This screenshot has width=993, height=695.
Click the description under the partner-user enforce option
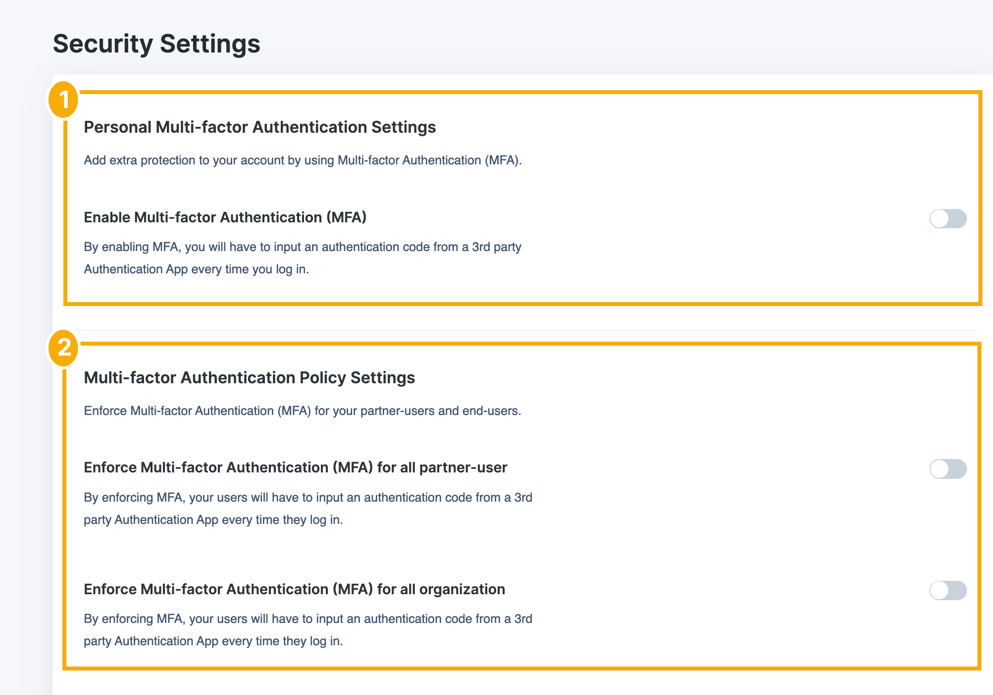pos(307,508)
